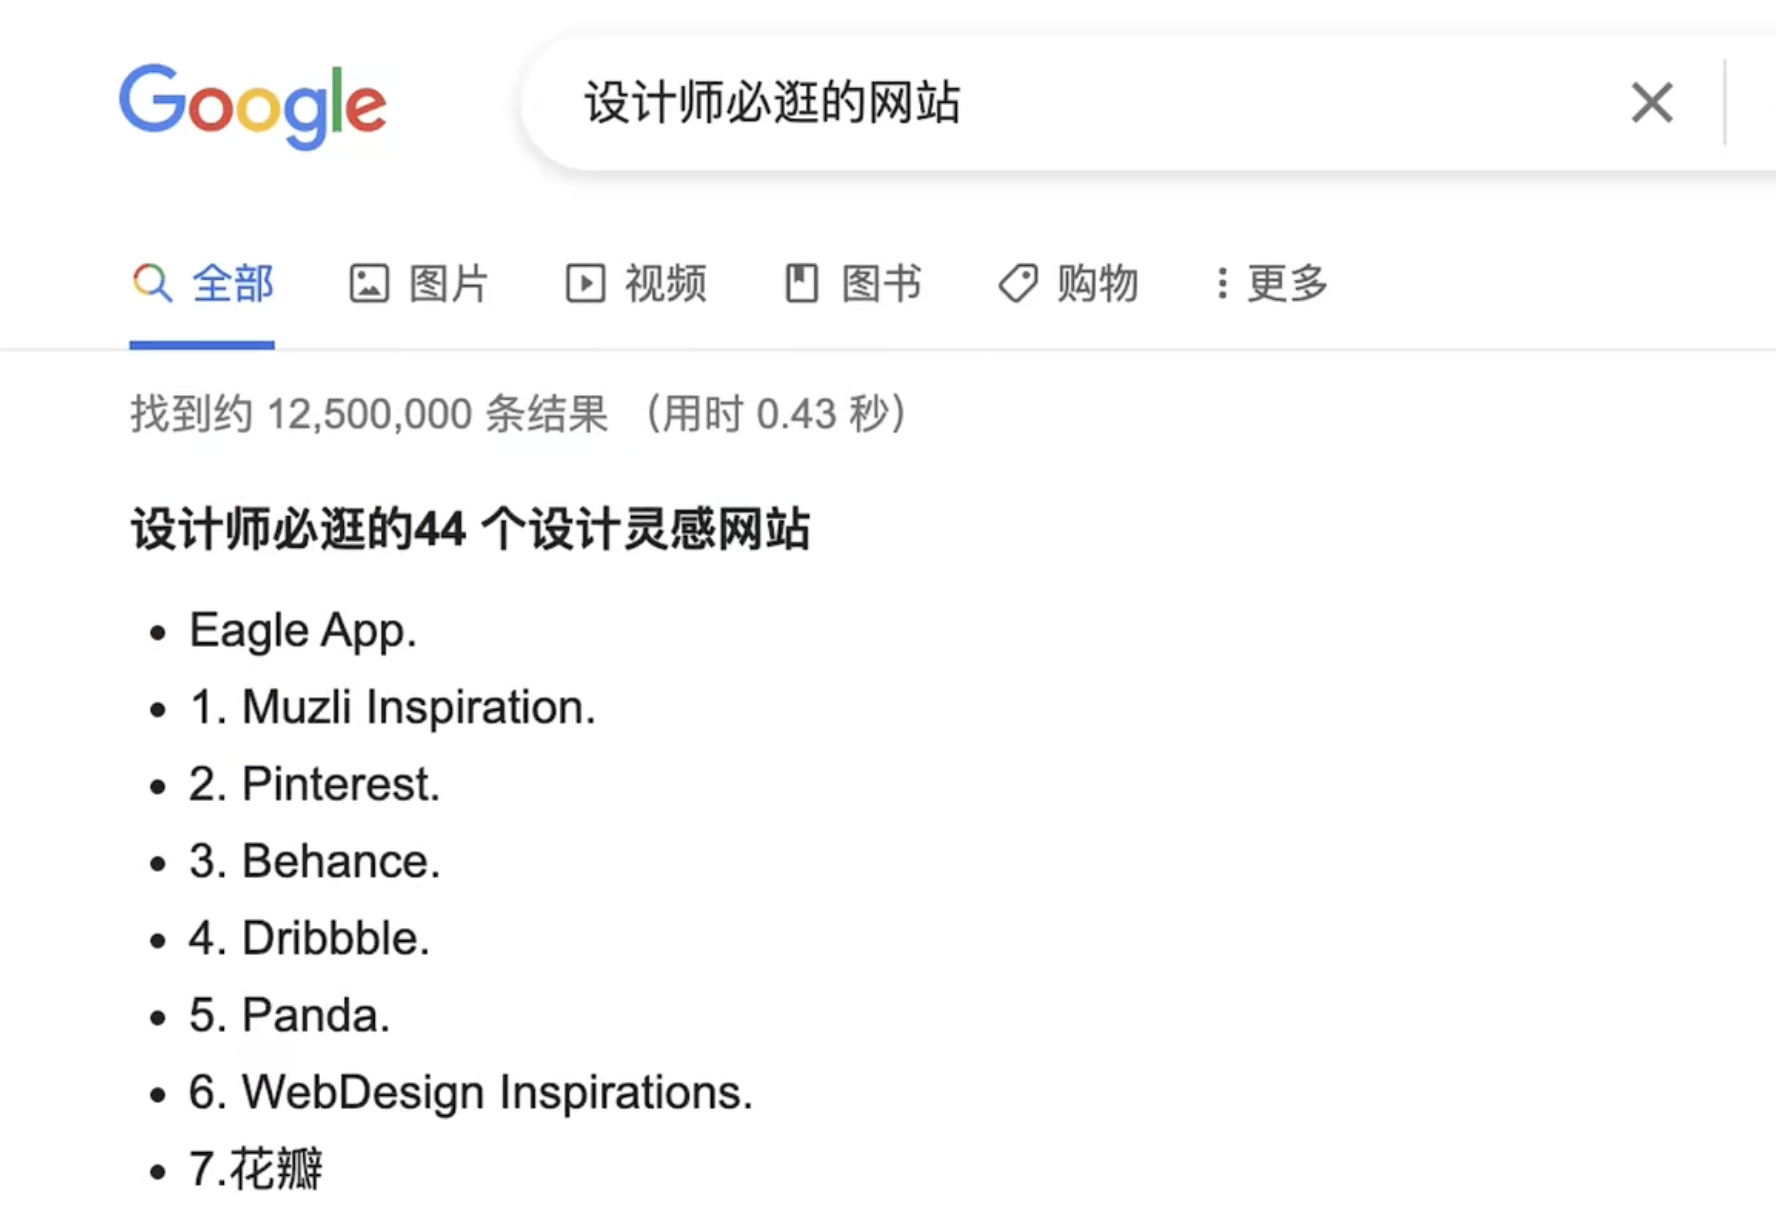This screenshot has height=1226, width=1776.
Task: Click the 2. Pinterest. list item
Action: [x=314, y=784]
